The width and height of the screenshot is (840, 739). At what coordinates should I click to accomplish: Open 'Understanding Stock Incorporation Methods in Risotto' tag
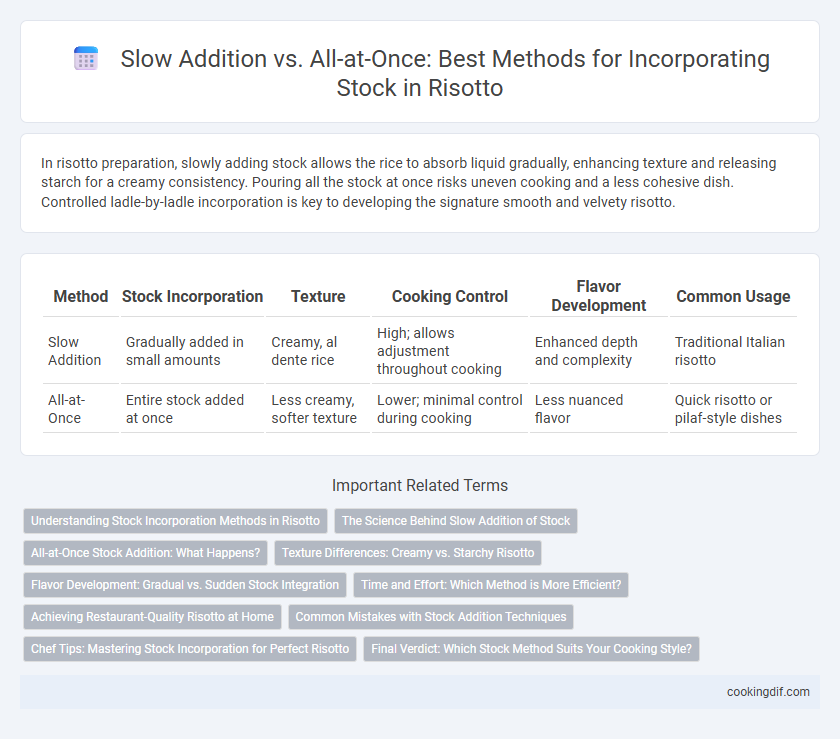pos(175,521)
